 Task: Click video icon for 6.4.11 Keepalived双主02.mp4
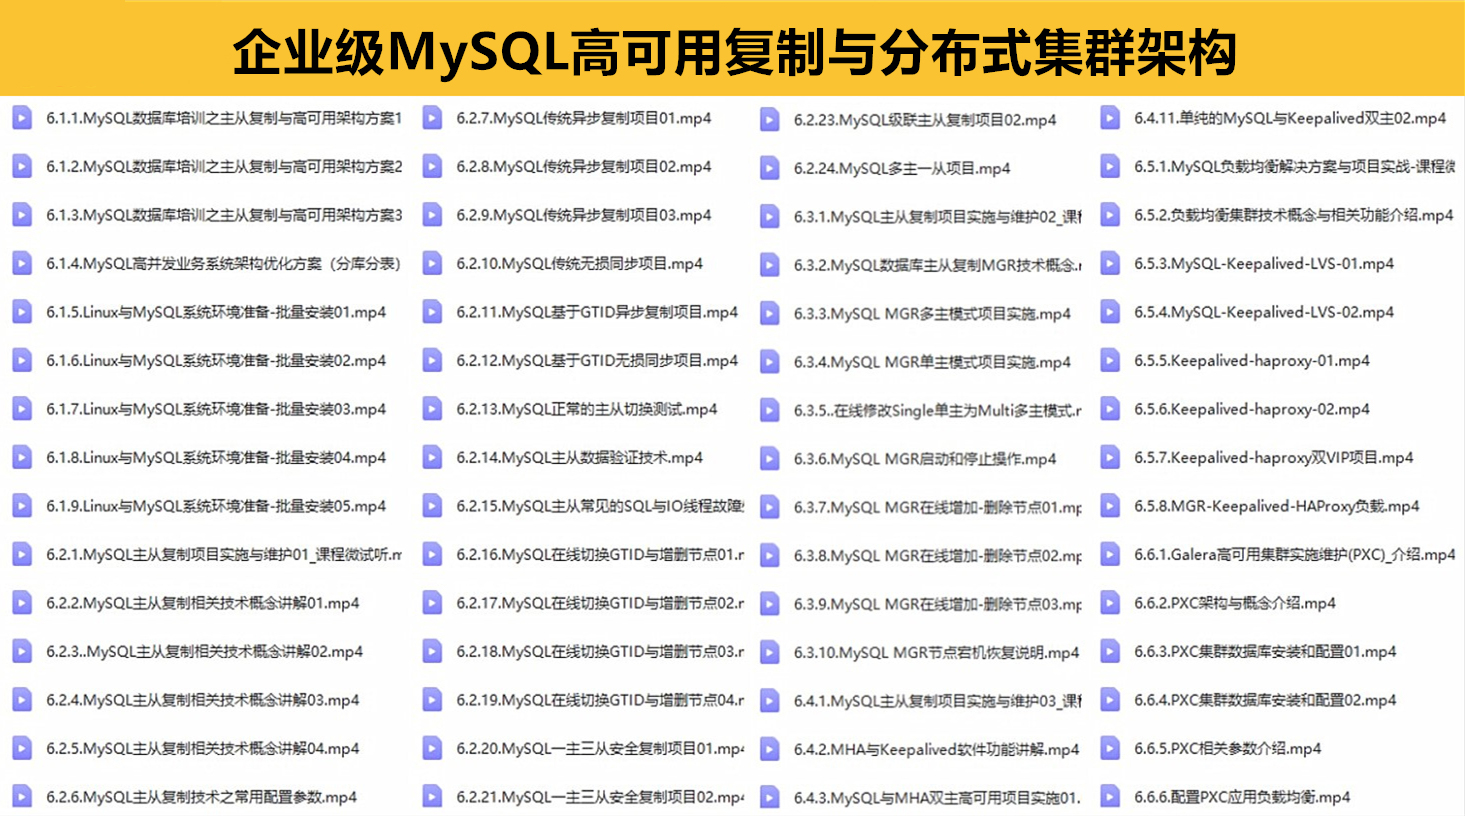[1110, 118]
